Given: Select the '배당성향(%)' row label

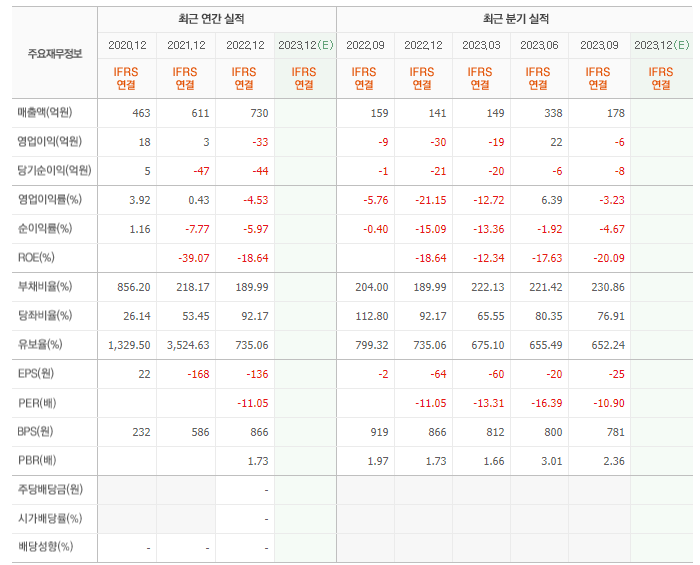Looking at the screenshot, I should [45, 547].
